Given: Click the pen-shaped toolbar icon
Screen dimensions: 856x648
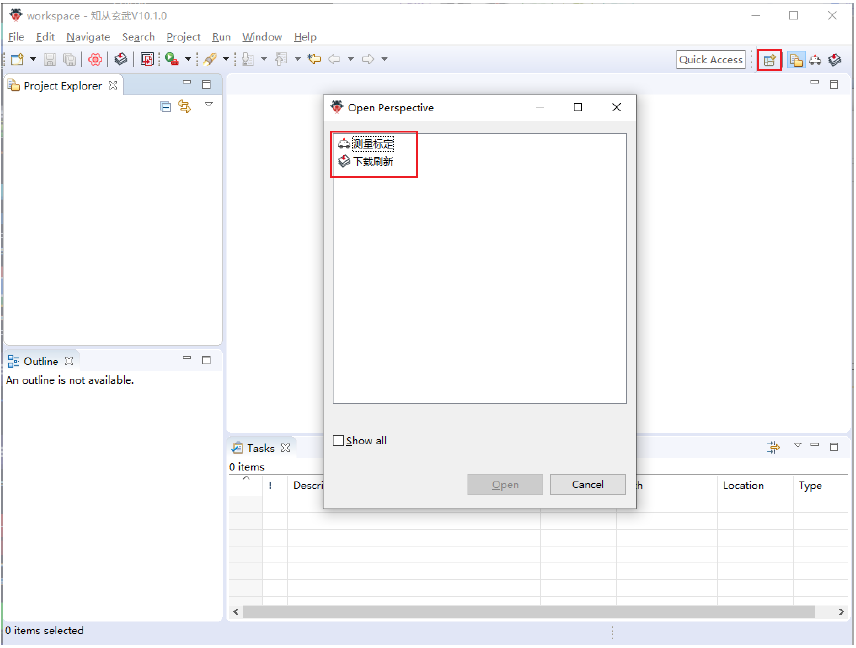Looking at the screenshot, I should [210, 59].
